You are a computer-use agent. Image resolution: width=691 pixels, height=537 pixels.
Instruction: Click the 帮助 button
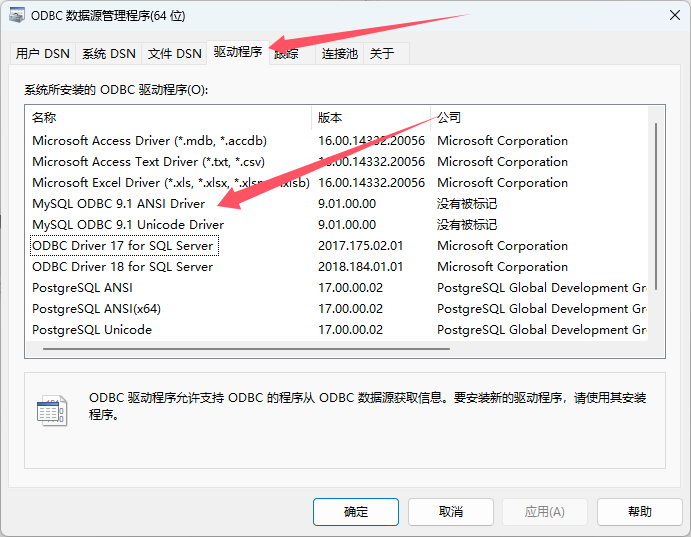click(x=639, y=512)
